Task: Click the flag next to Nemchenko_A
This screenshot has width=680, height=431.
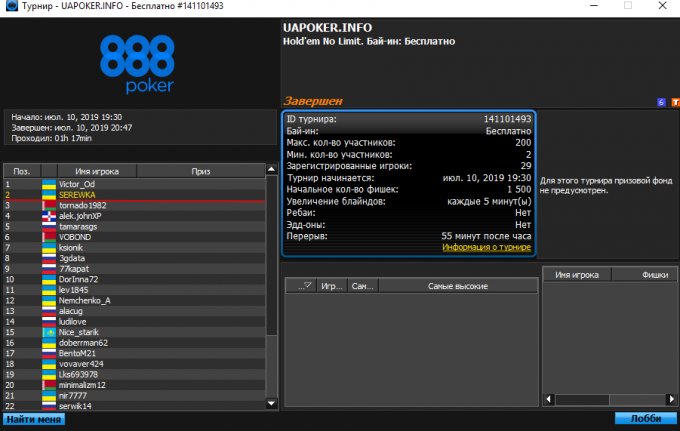Action: click(x=49, y=300)
